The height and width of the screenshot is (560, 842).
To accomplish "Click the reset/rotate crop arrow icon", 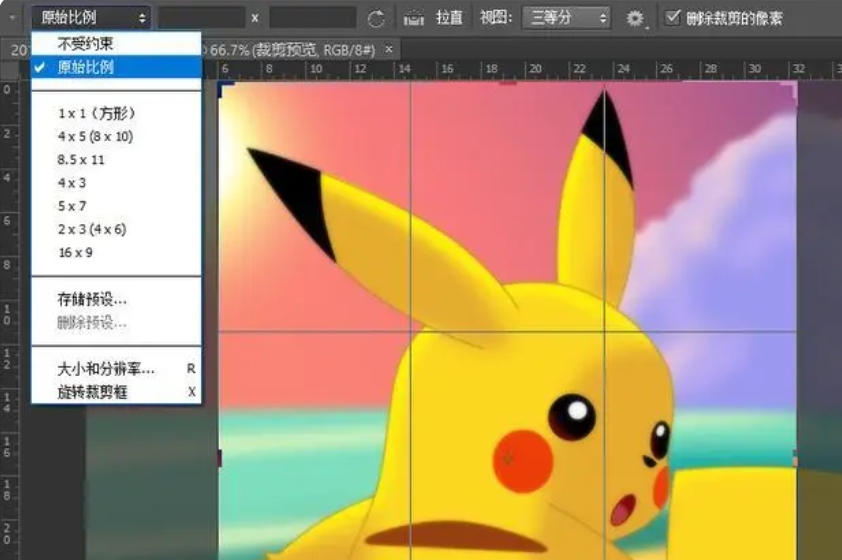I will point(376,19).
